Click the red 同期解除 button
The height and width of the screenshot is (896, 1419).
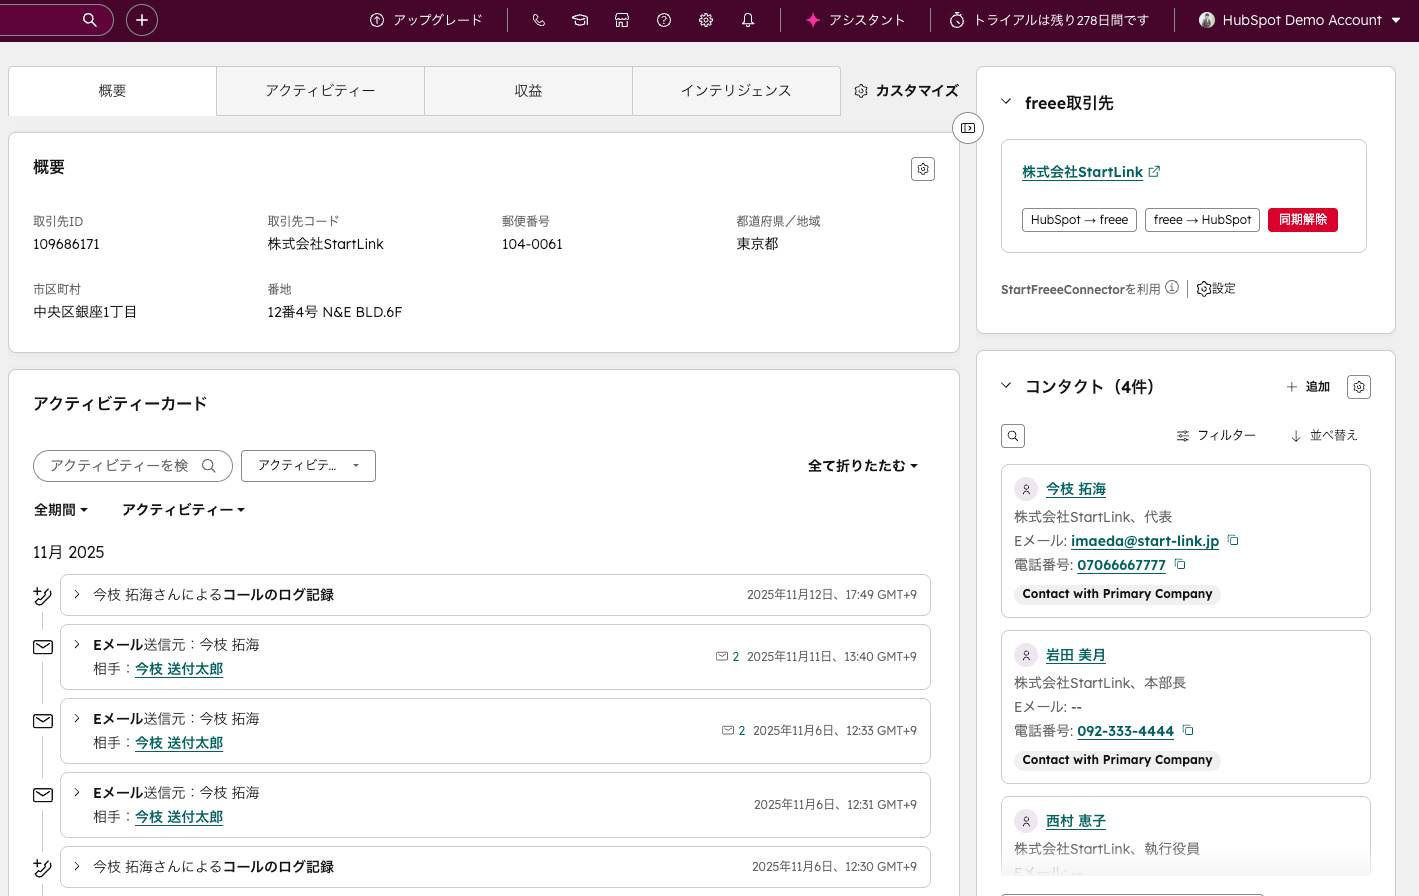pos(1302,220)
